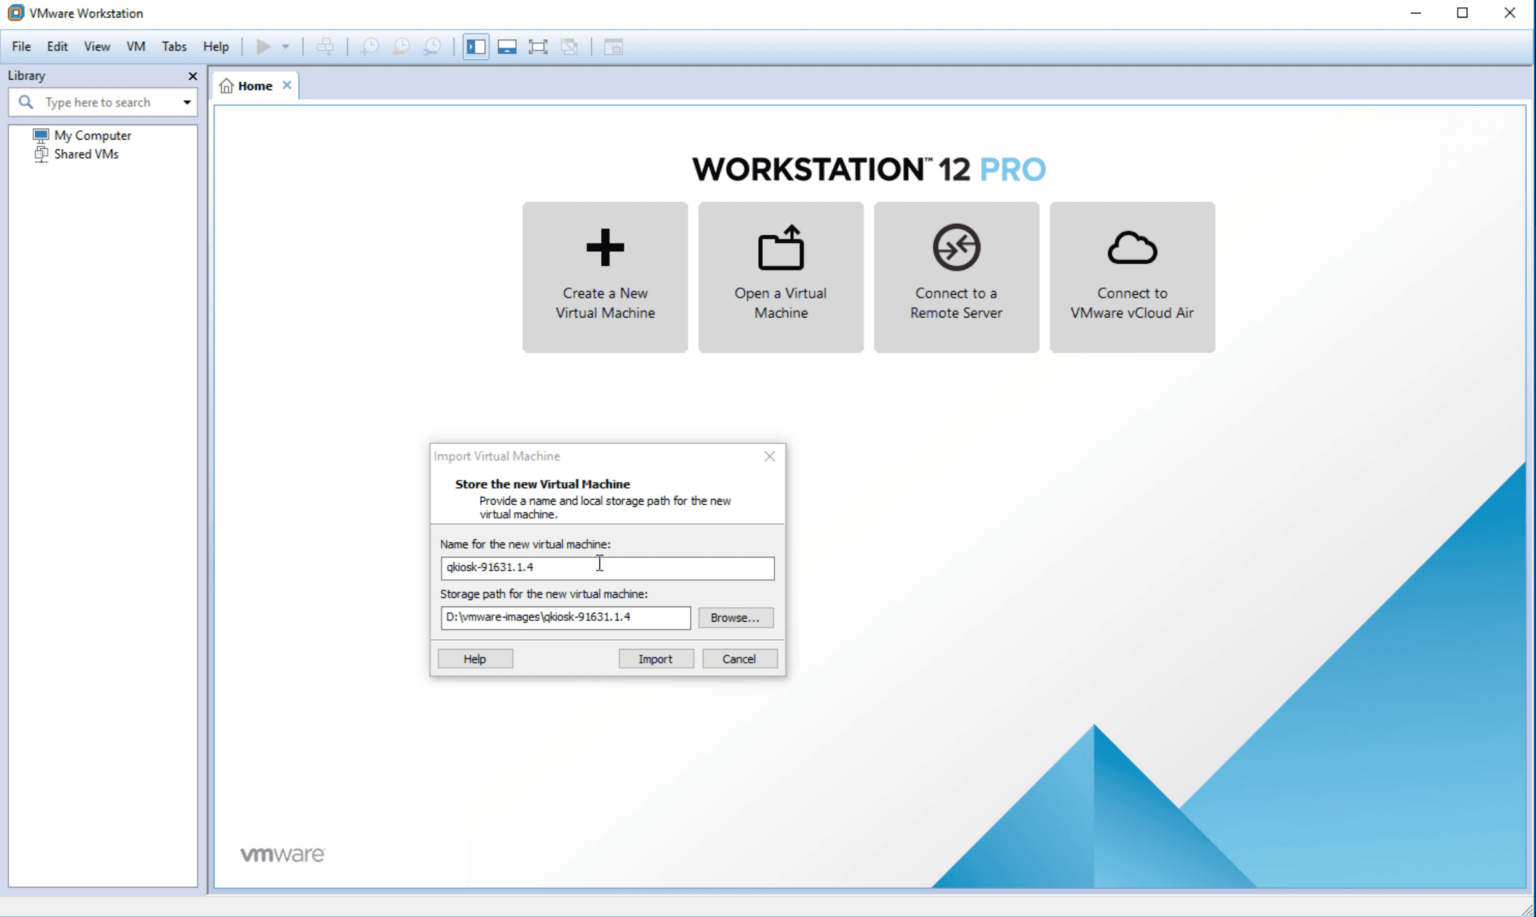Open the VM menu

click(135, 46)
